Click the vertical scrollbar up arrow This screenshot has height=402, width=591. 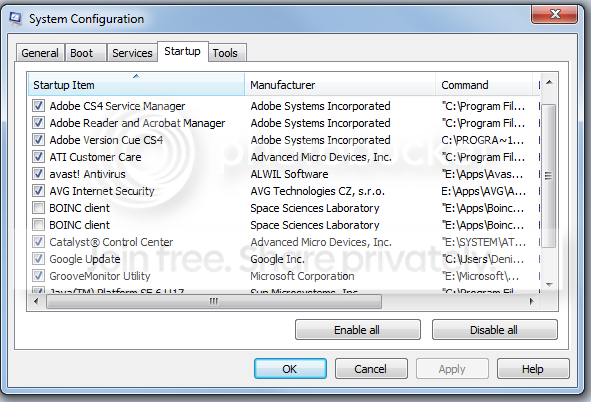coord(549,82)
